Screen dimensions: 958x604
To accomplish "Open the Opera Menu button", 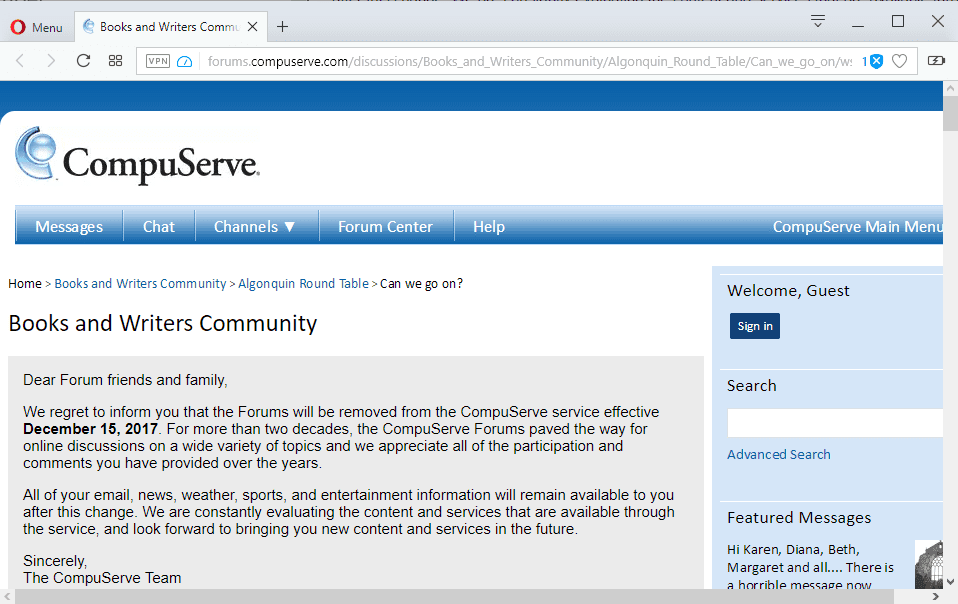I will (36, 27).
